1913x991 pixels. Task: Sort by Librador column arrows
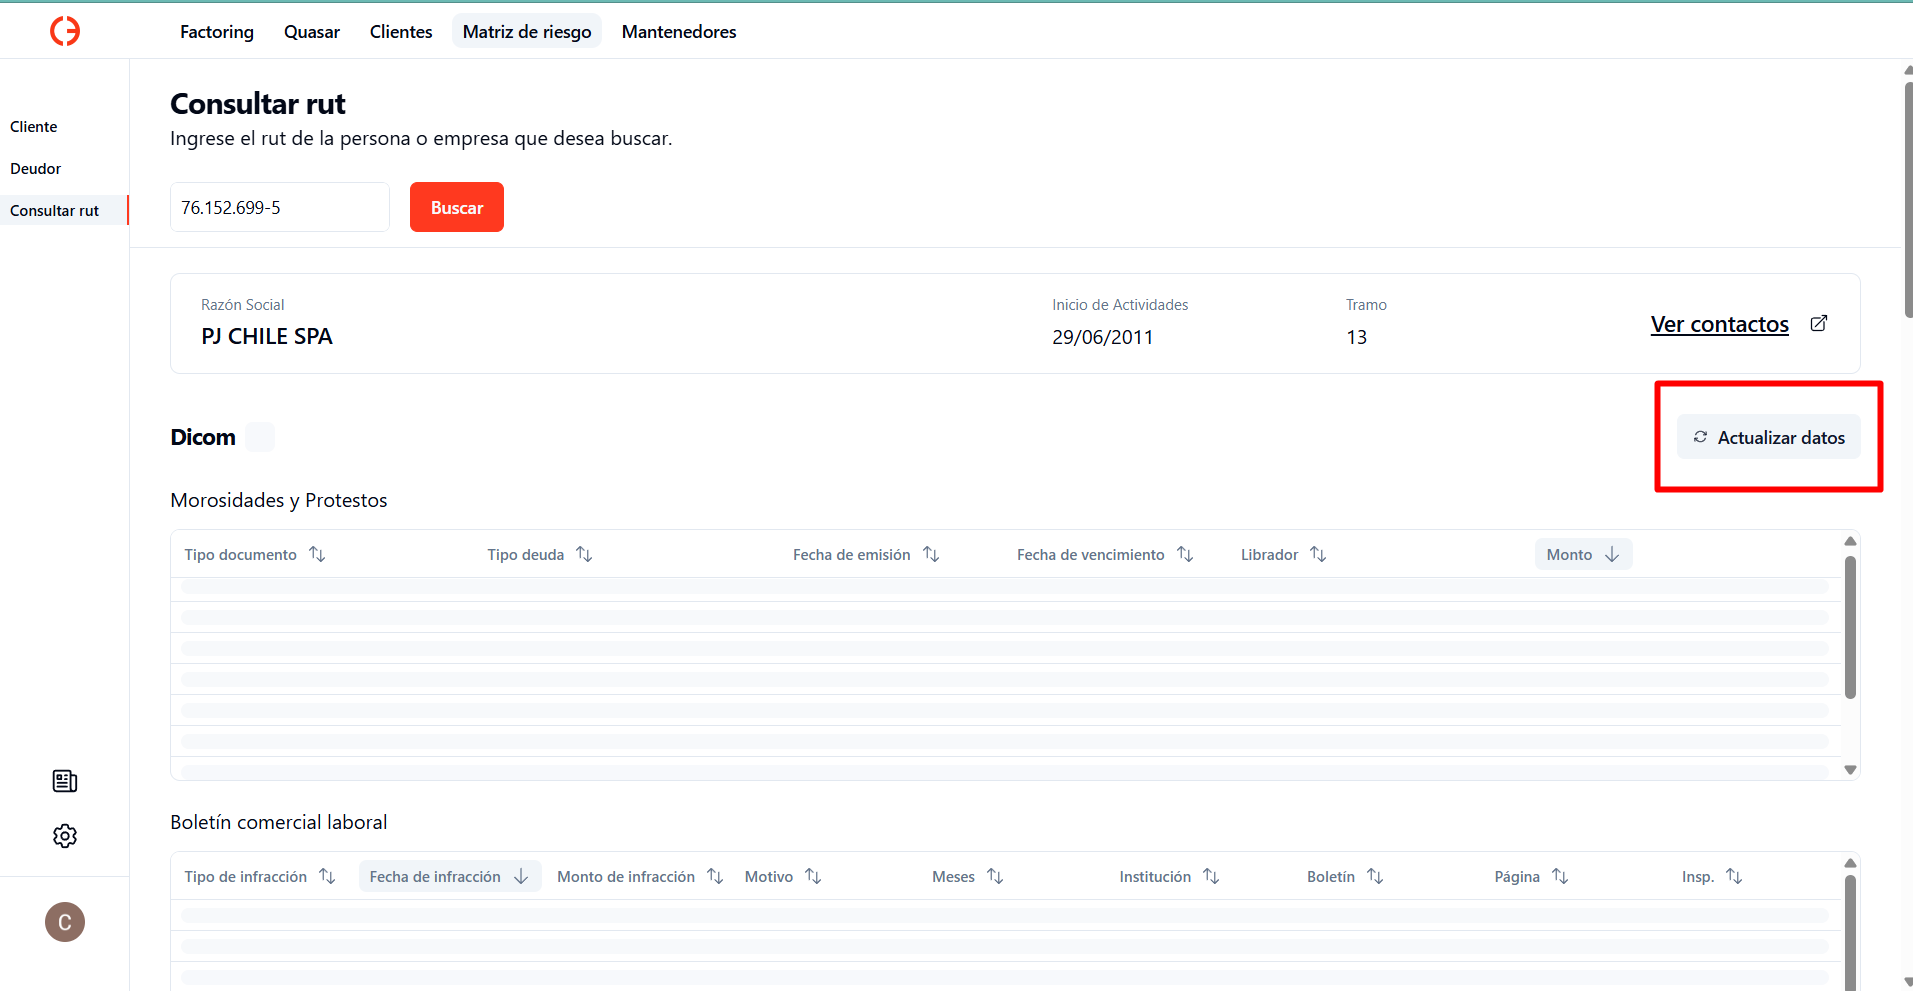[1318, 554]
